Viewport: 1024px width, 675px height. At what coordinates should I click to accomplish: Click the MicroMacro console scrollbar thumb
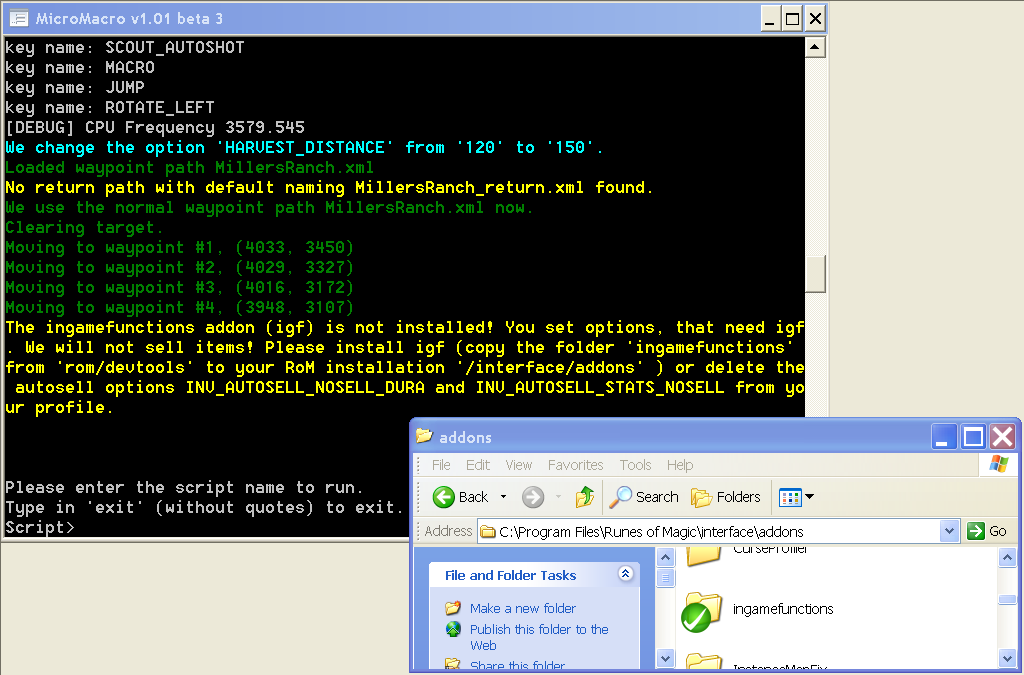816,272
